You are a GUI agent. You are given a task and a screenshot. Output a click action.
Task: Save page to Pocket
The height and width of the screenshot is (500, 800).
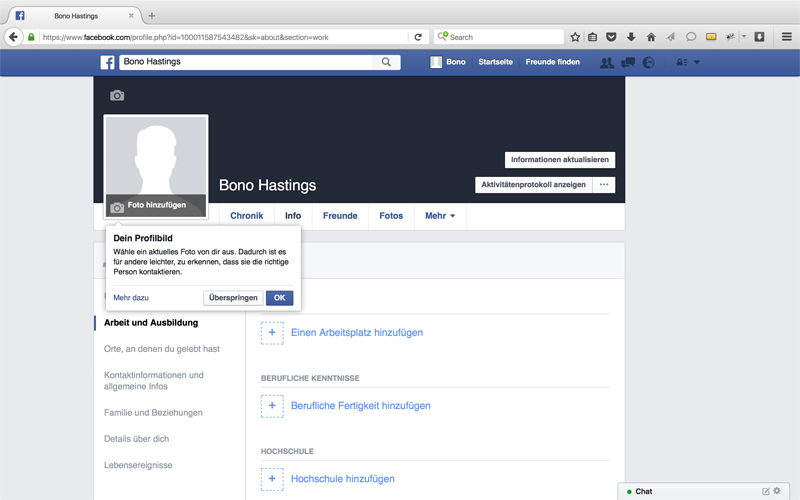coord(611,37)
